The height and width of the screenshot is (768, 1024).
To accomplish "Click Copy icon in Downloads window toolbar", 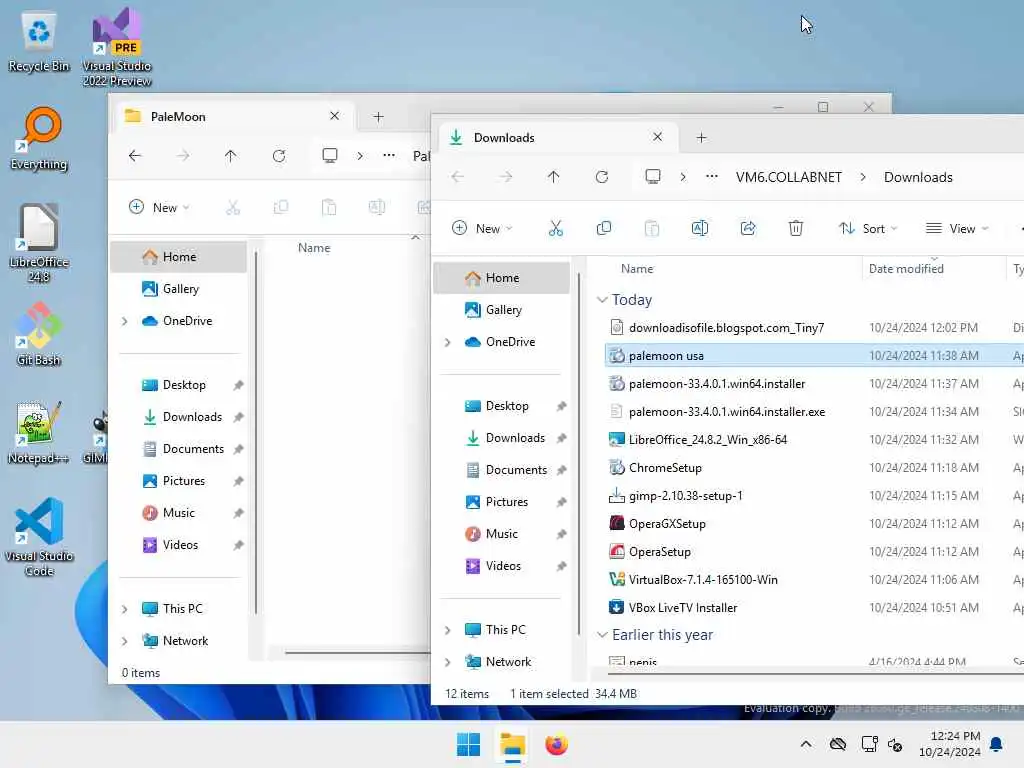I will (603, 228).
